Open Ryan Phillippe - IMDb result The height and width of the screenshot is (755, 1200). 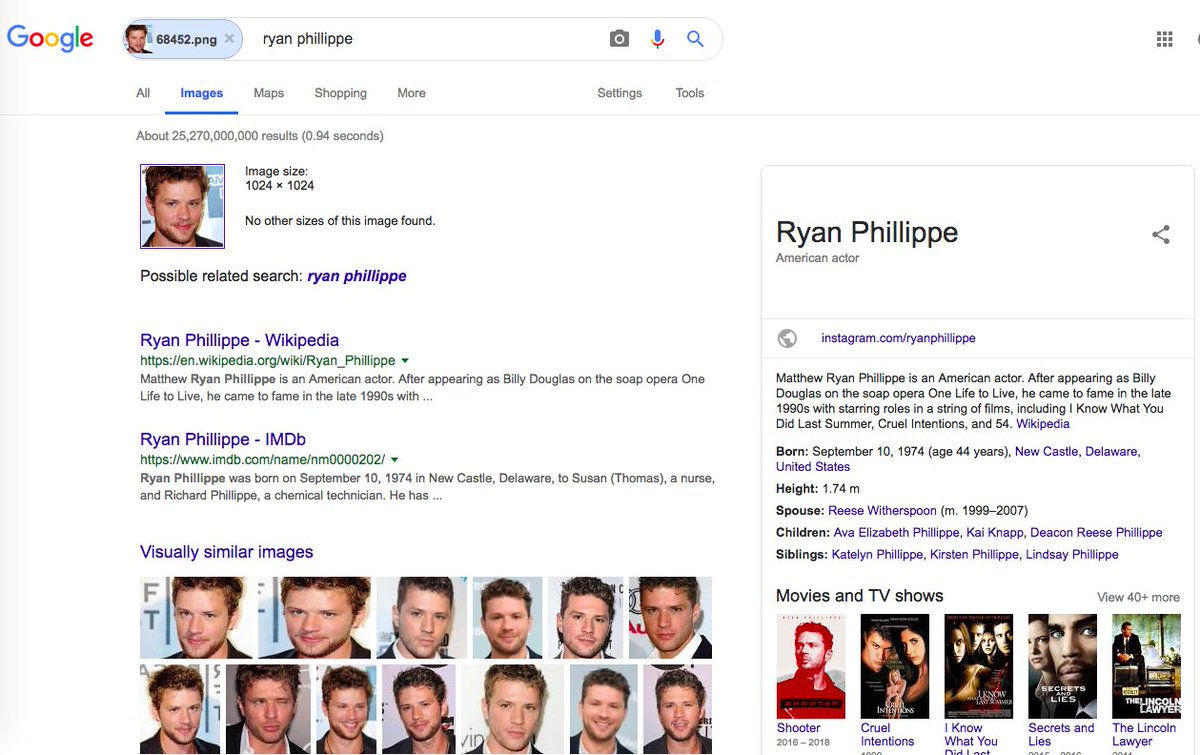223,439
